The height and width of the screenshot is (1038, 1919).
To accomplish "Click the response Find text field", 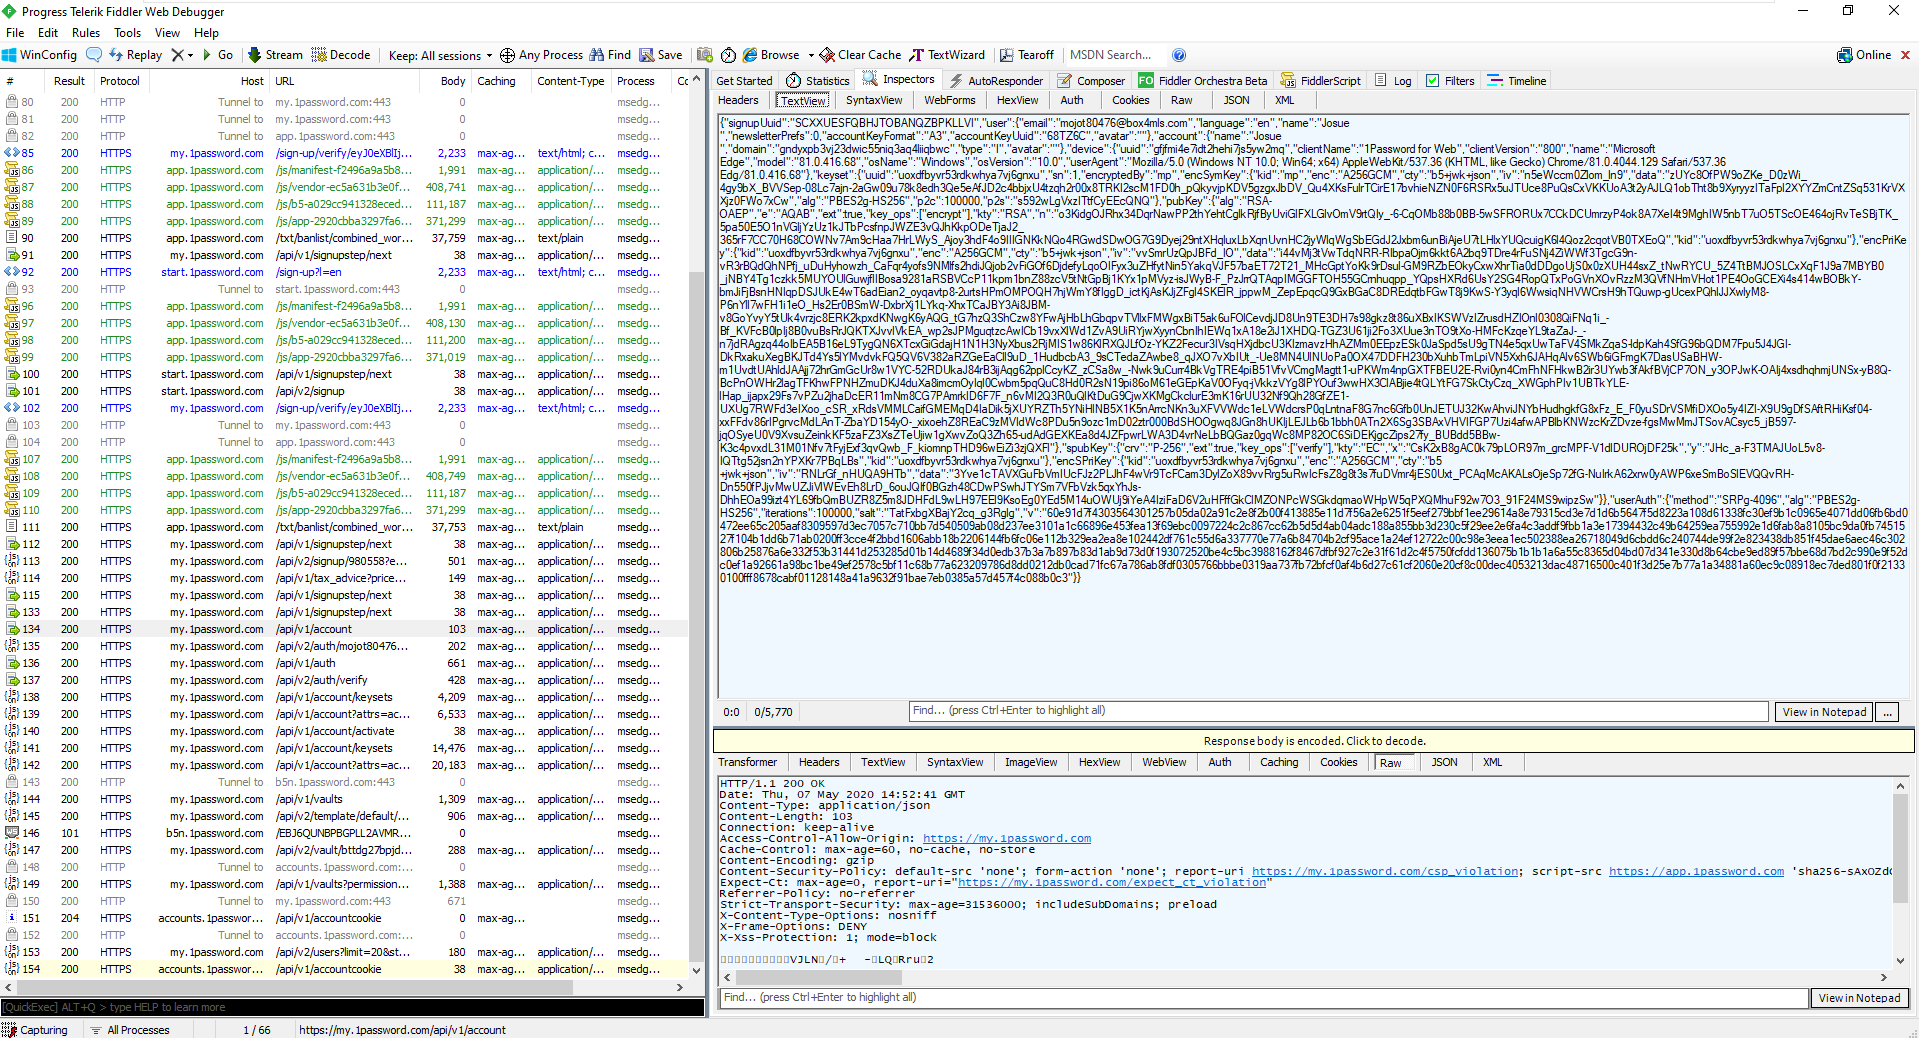I will (1264, 998).
